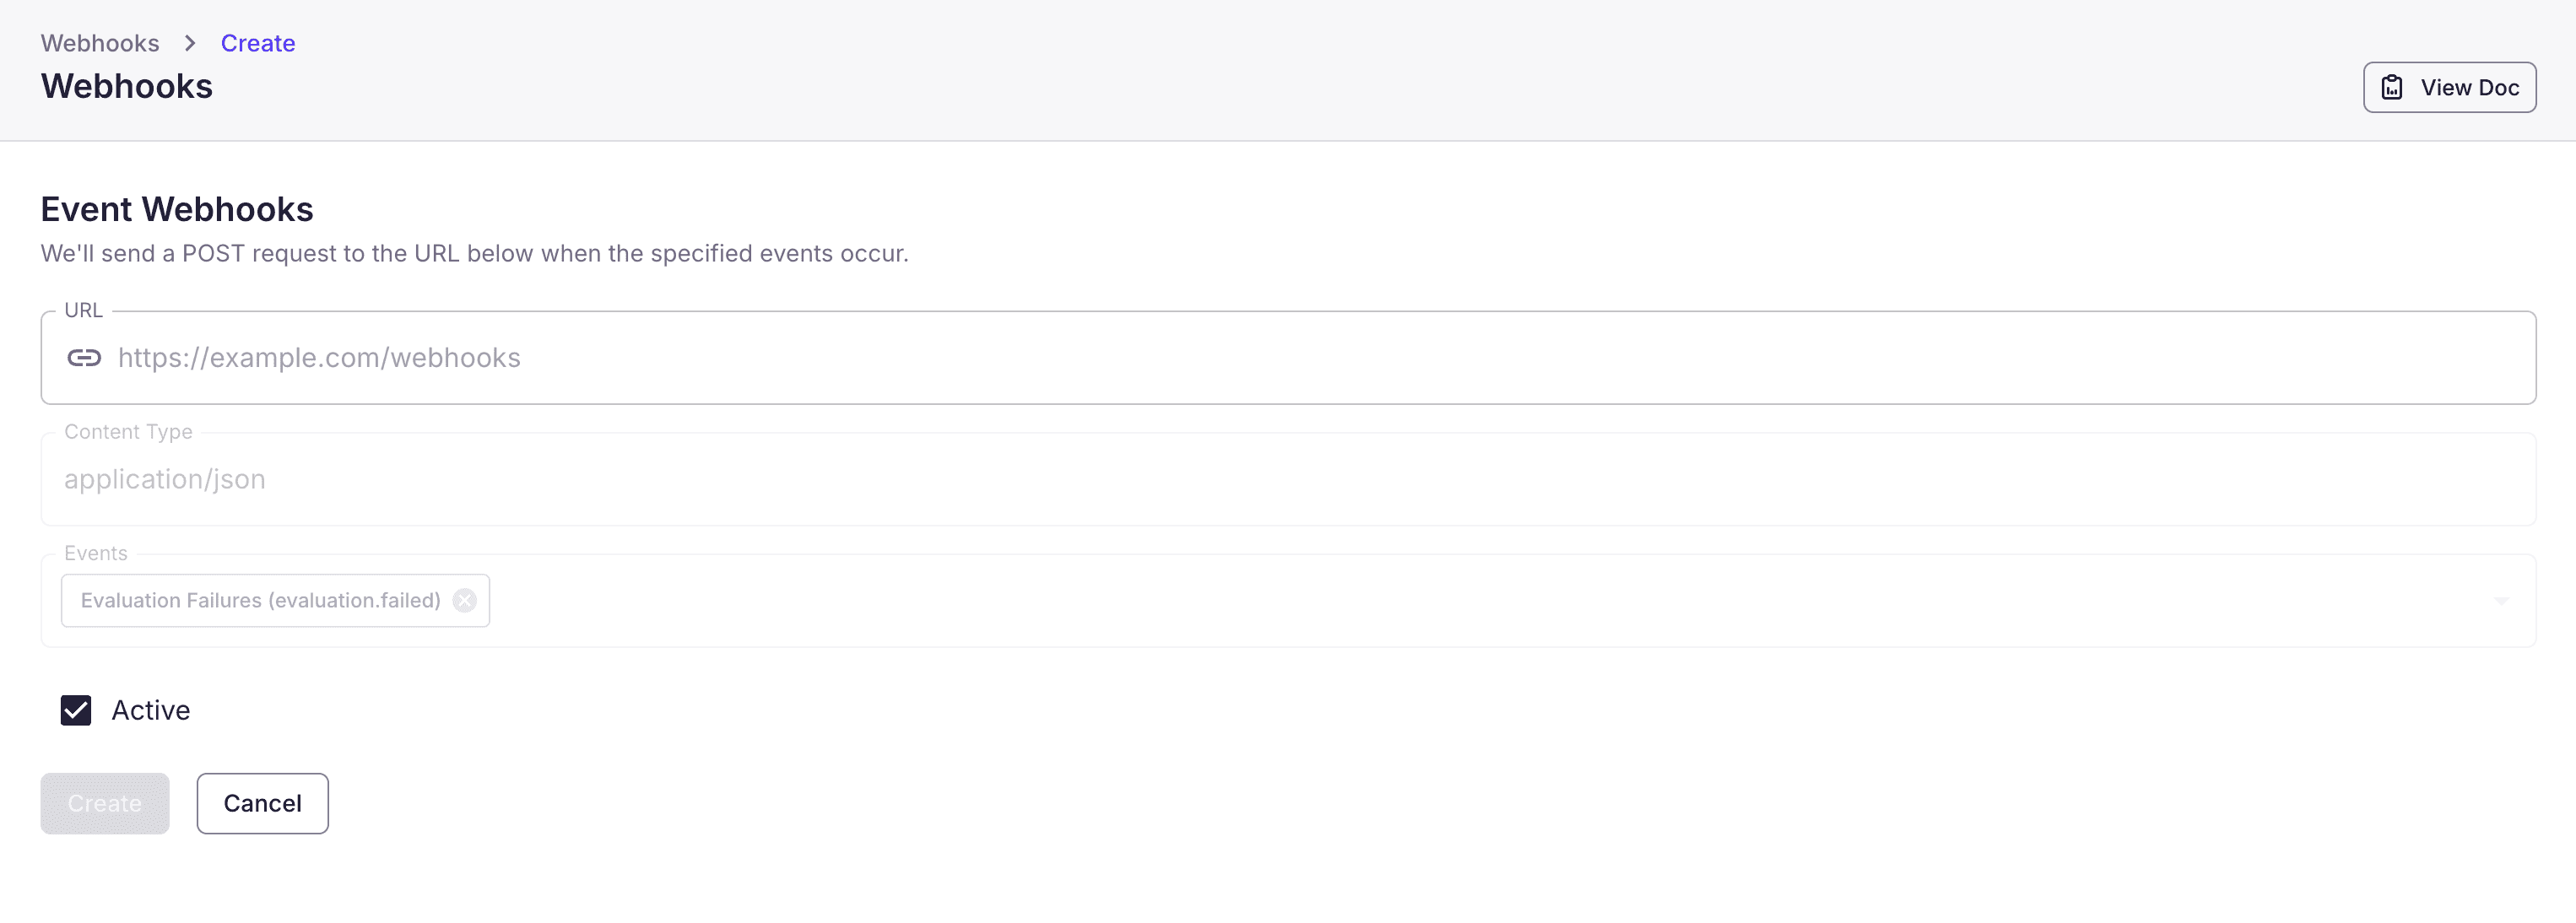The image size is (2576, 923).
Task: Toggle the Active checkbox
Action: 76,710
